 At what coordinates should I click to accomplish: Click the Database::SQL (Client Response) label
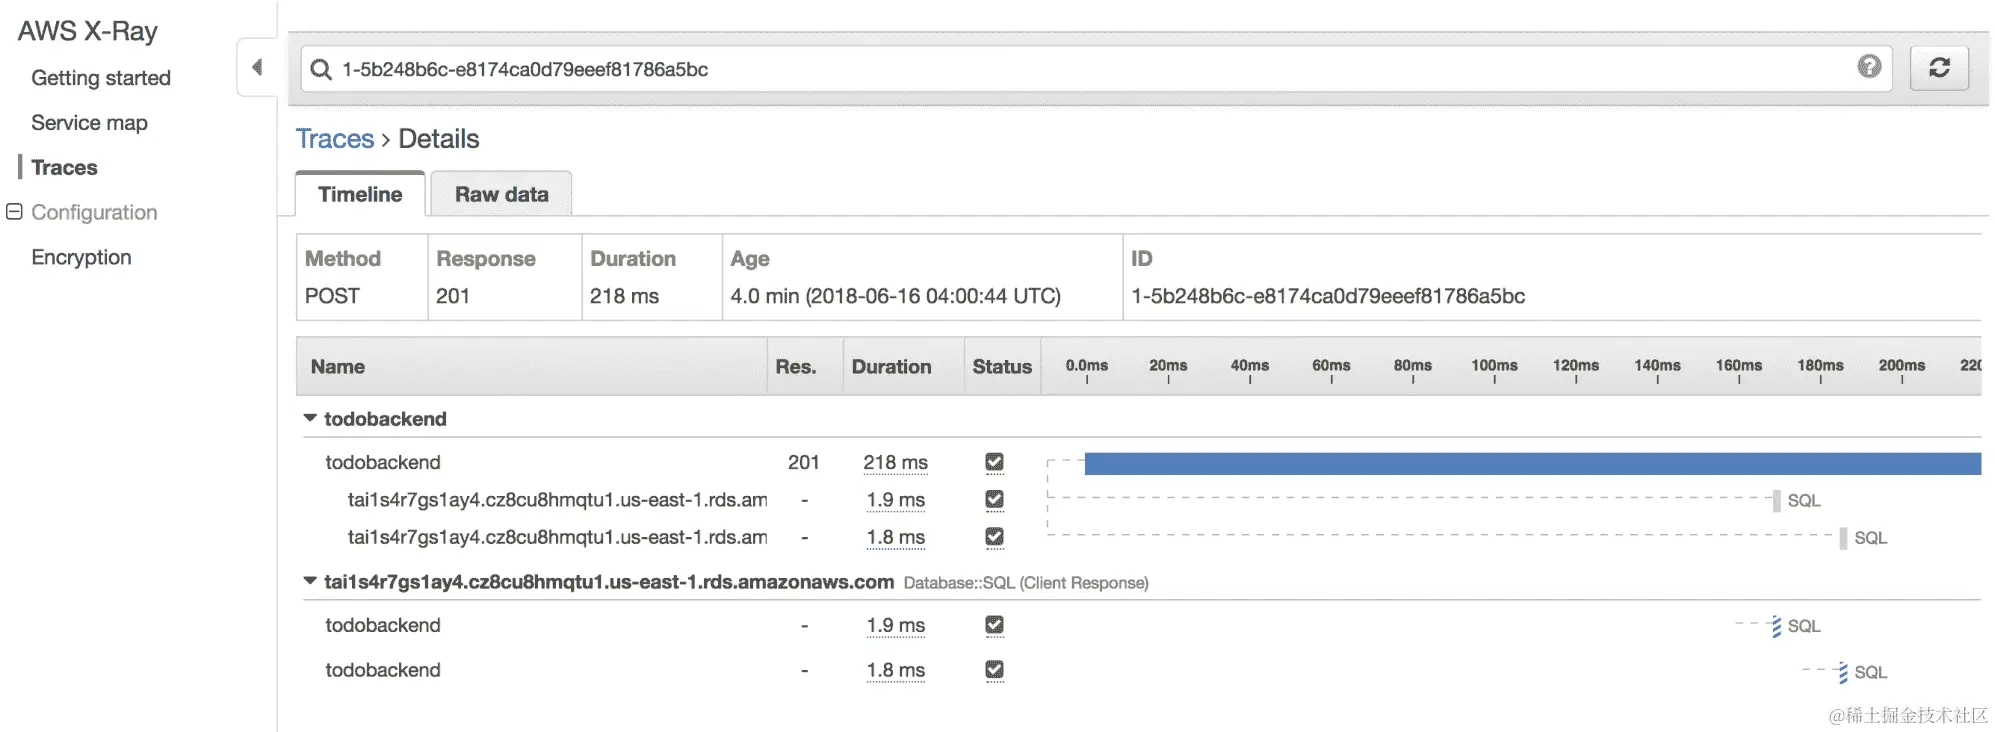pos(1025,583)
